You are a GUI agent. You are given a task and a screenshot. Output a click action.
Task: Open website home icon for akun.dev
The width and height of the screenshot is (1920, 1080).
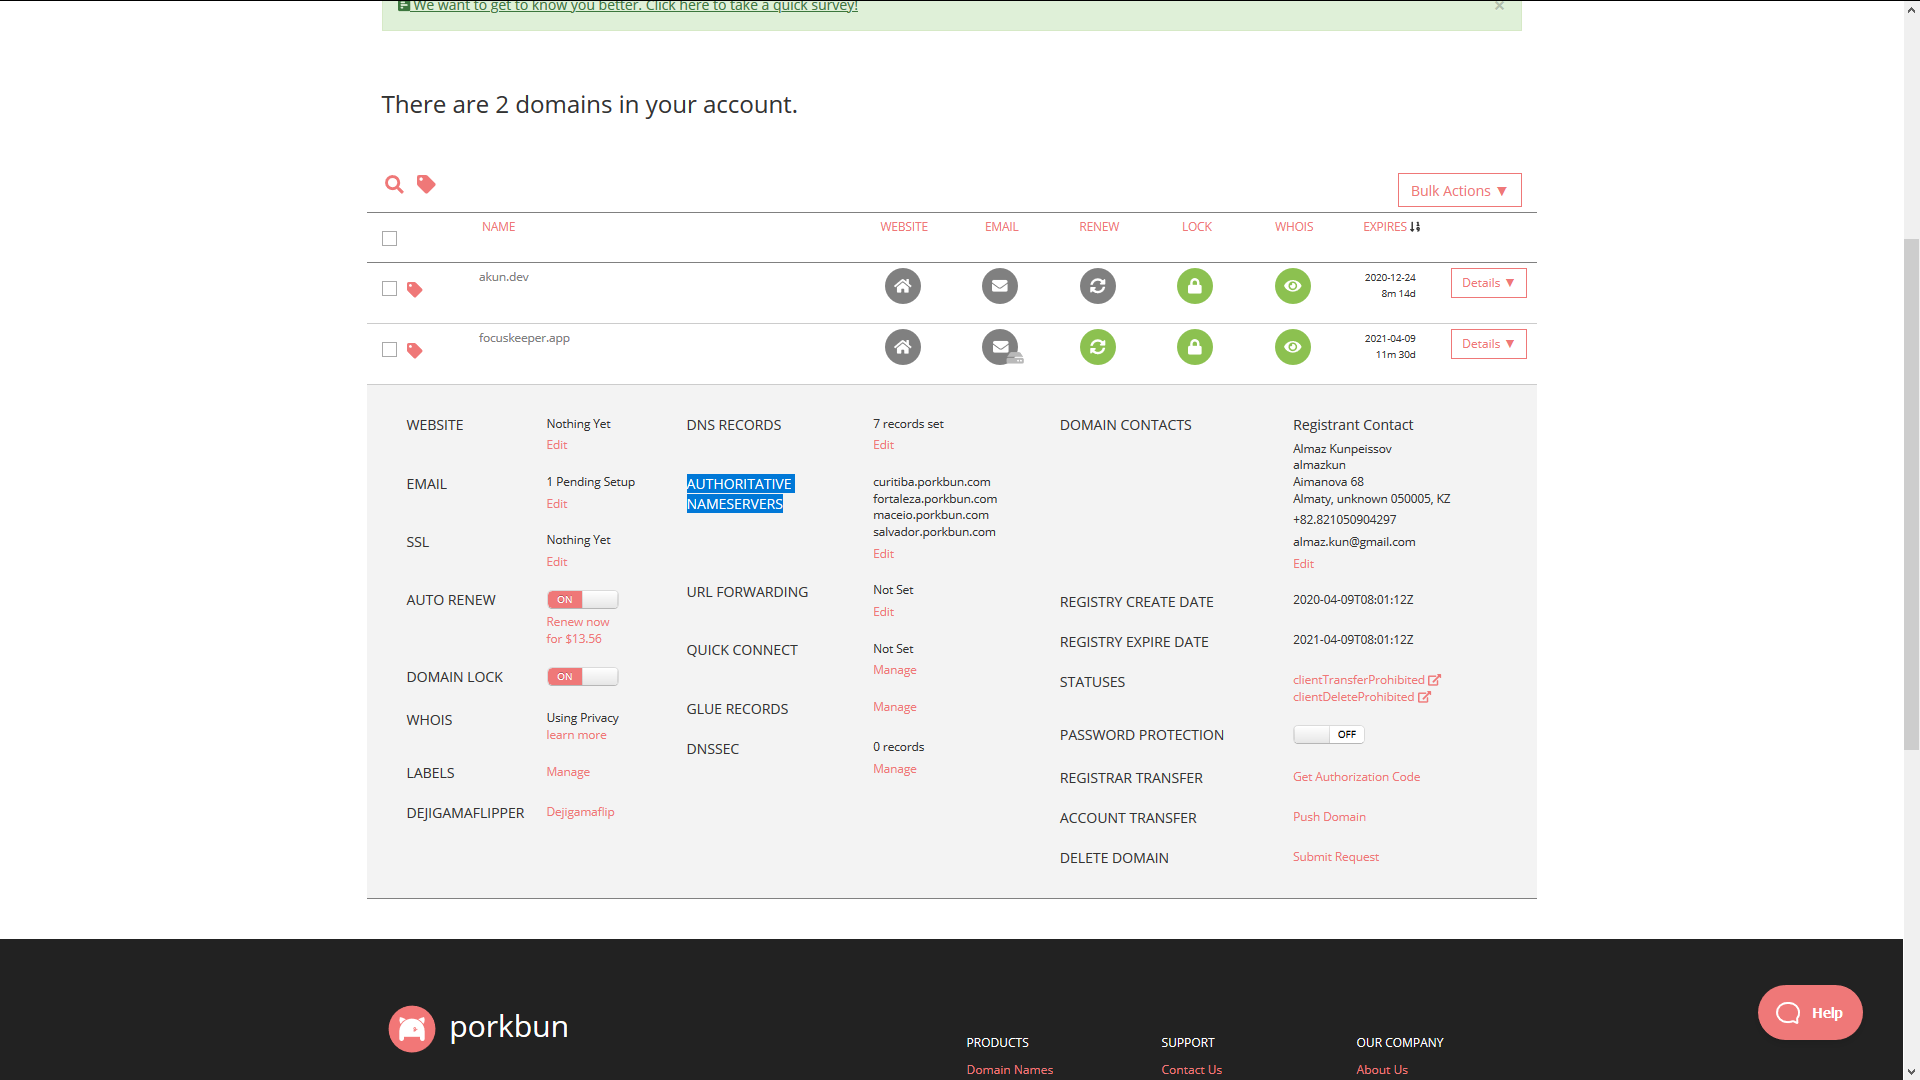902,286
